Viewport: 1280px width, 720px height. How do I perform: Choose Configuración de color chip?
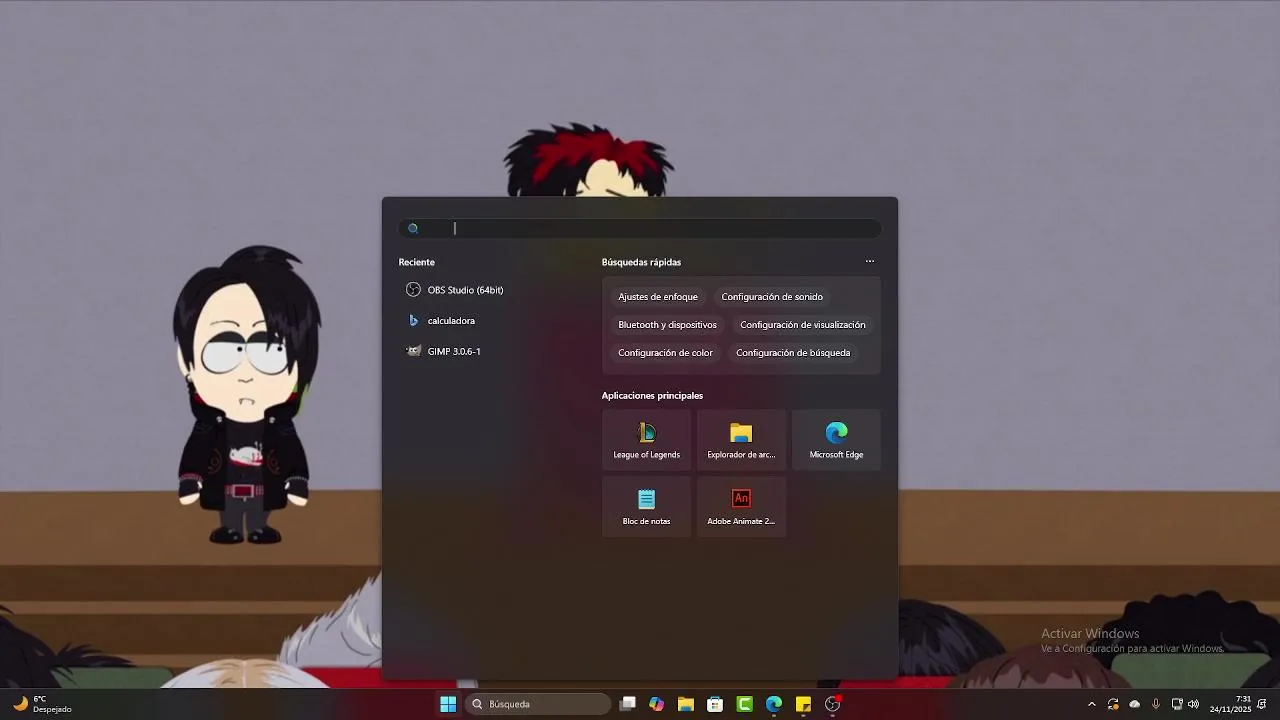tap(665, 353)
